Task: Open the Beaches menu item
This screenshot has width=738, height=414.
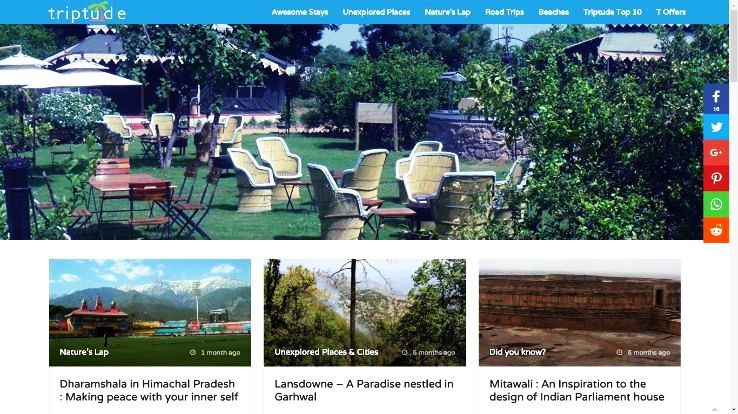Action: [x=554, y=12]
